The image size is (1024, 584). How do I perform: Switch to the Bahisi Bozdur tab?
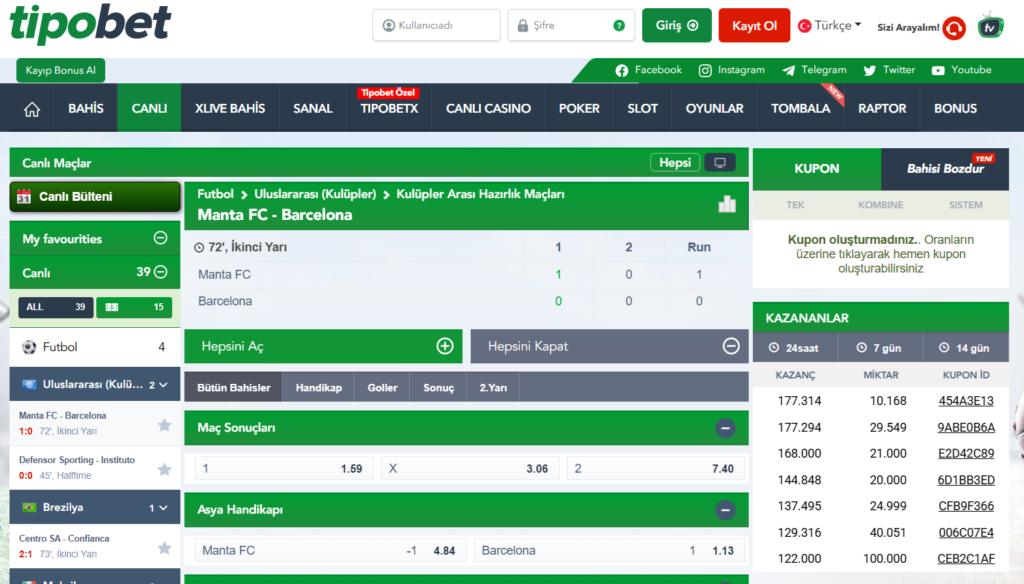945,169
